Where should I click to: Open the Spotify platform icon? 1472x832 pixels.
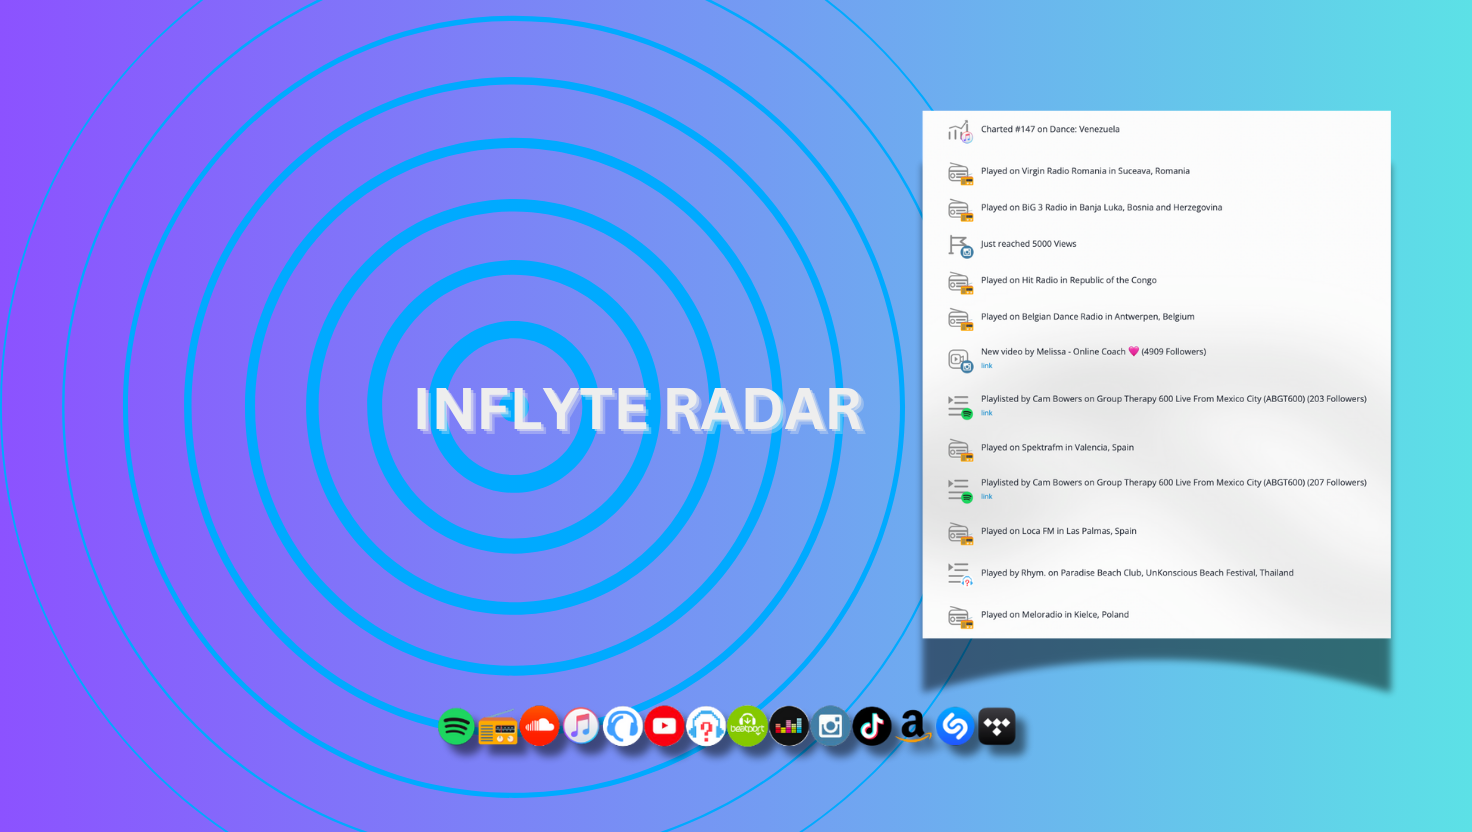456,726
